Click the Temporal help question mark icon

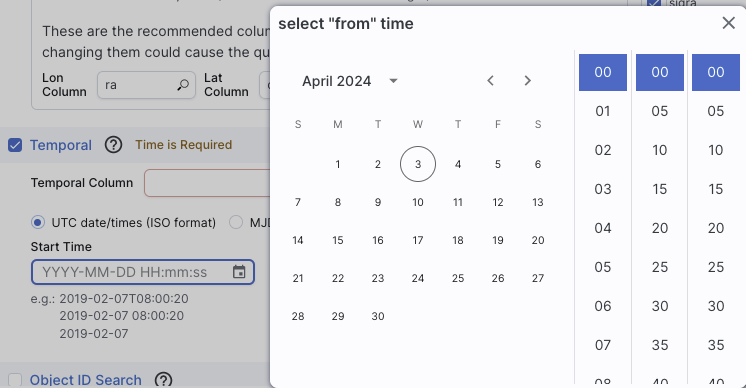tap(113, 145)
